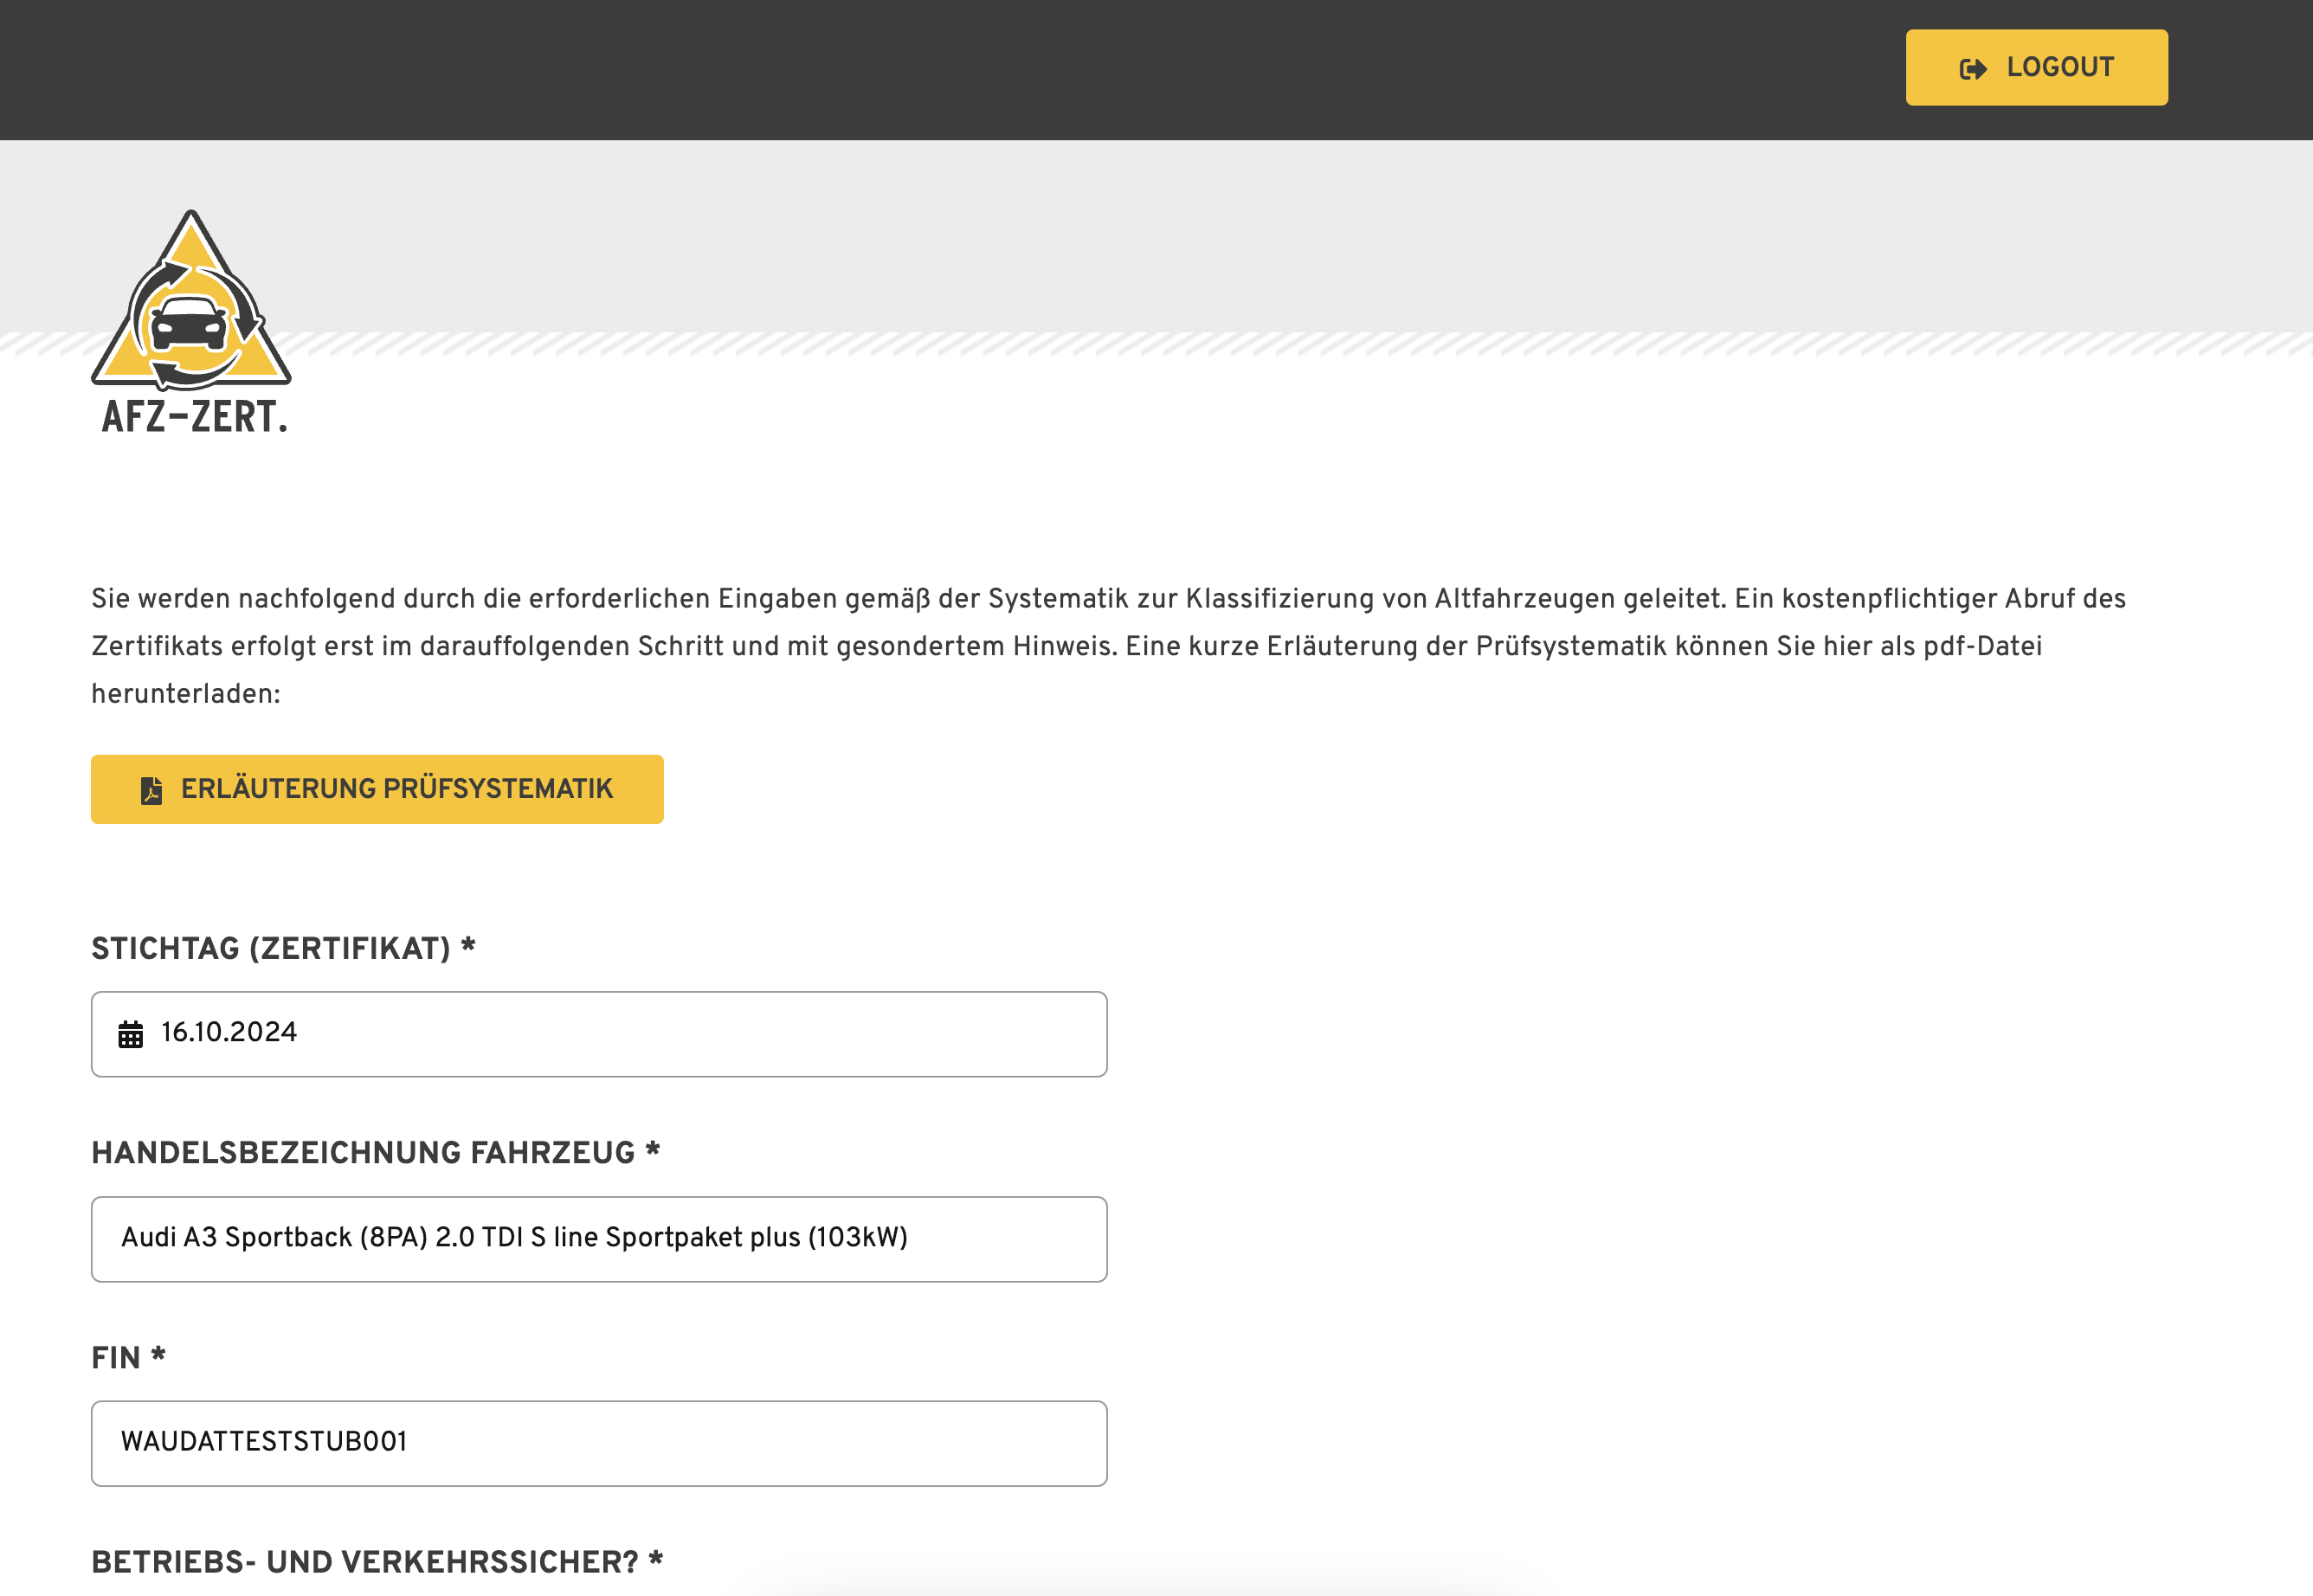The width and height of the screenshot is (2313, 1596).
Task: Click the FIN label
Action: point(128,1357)
